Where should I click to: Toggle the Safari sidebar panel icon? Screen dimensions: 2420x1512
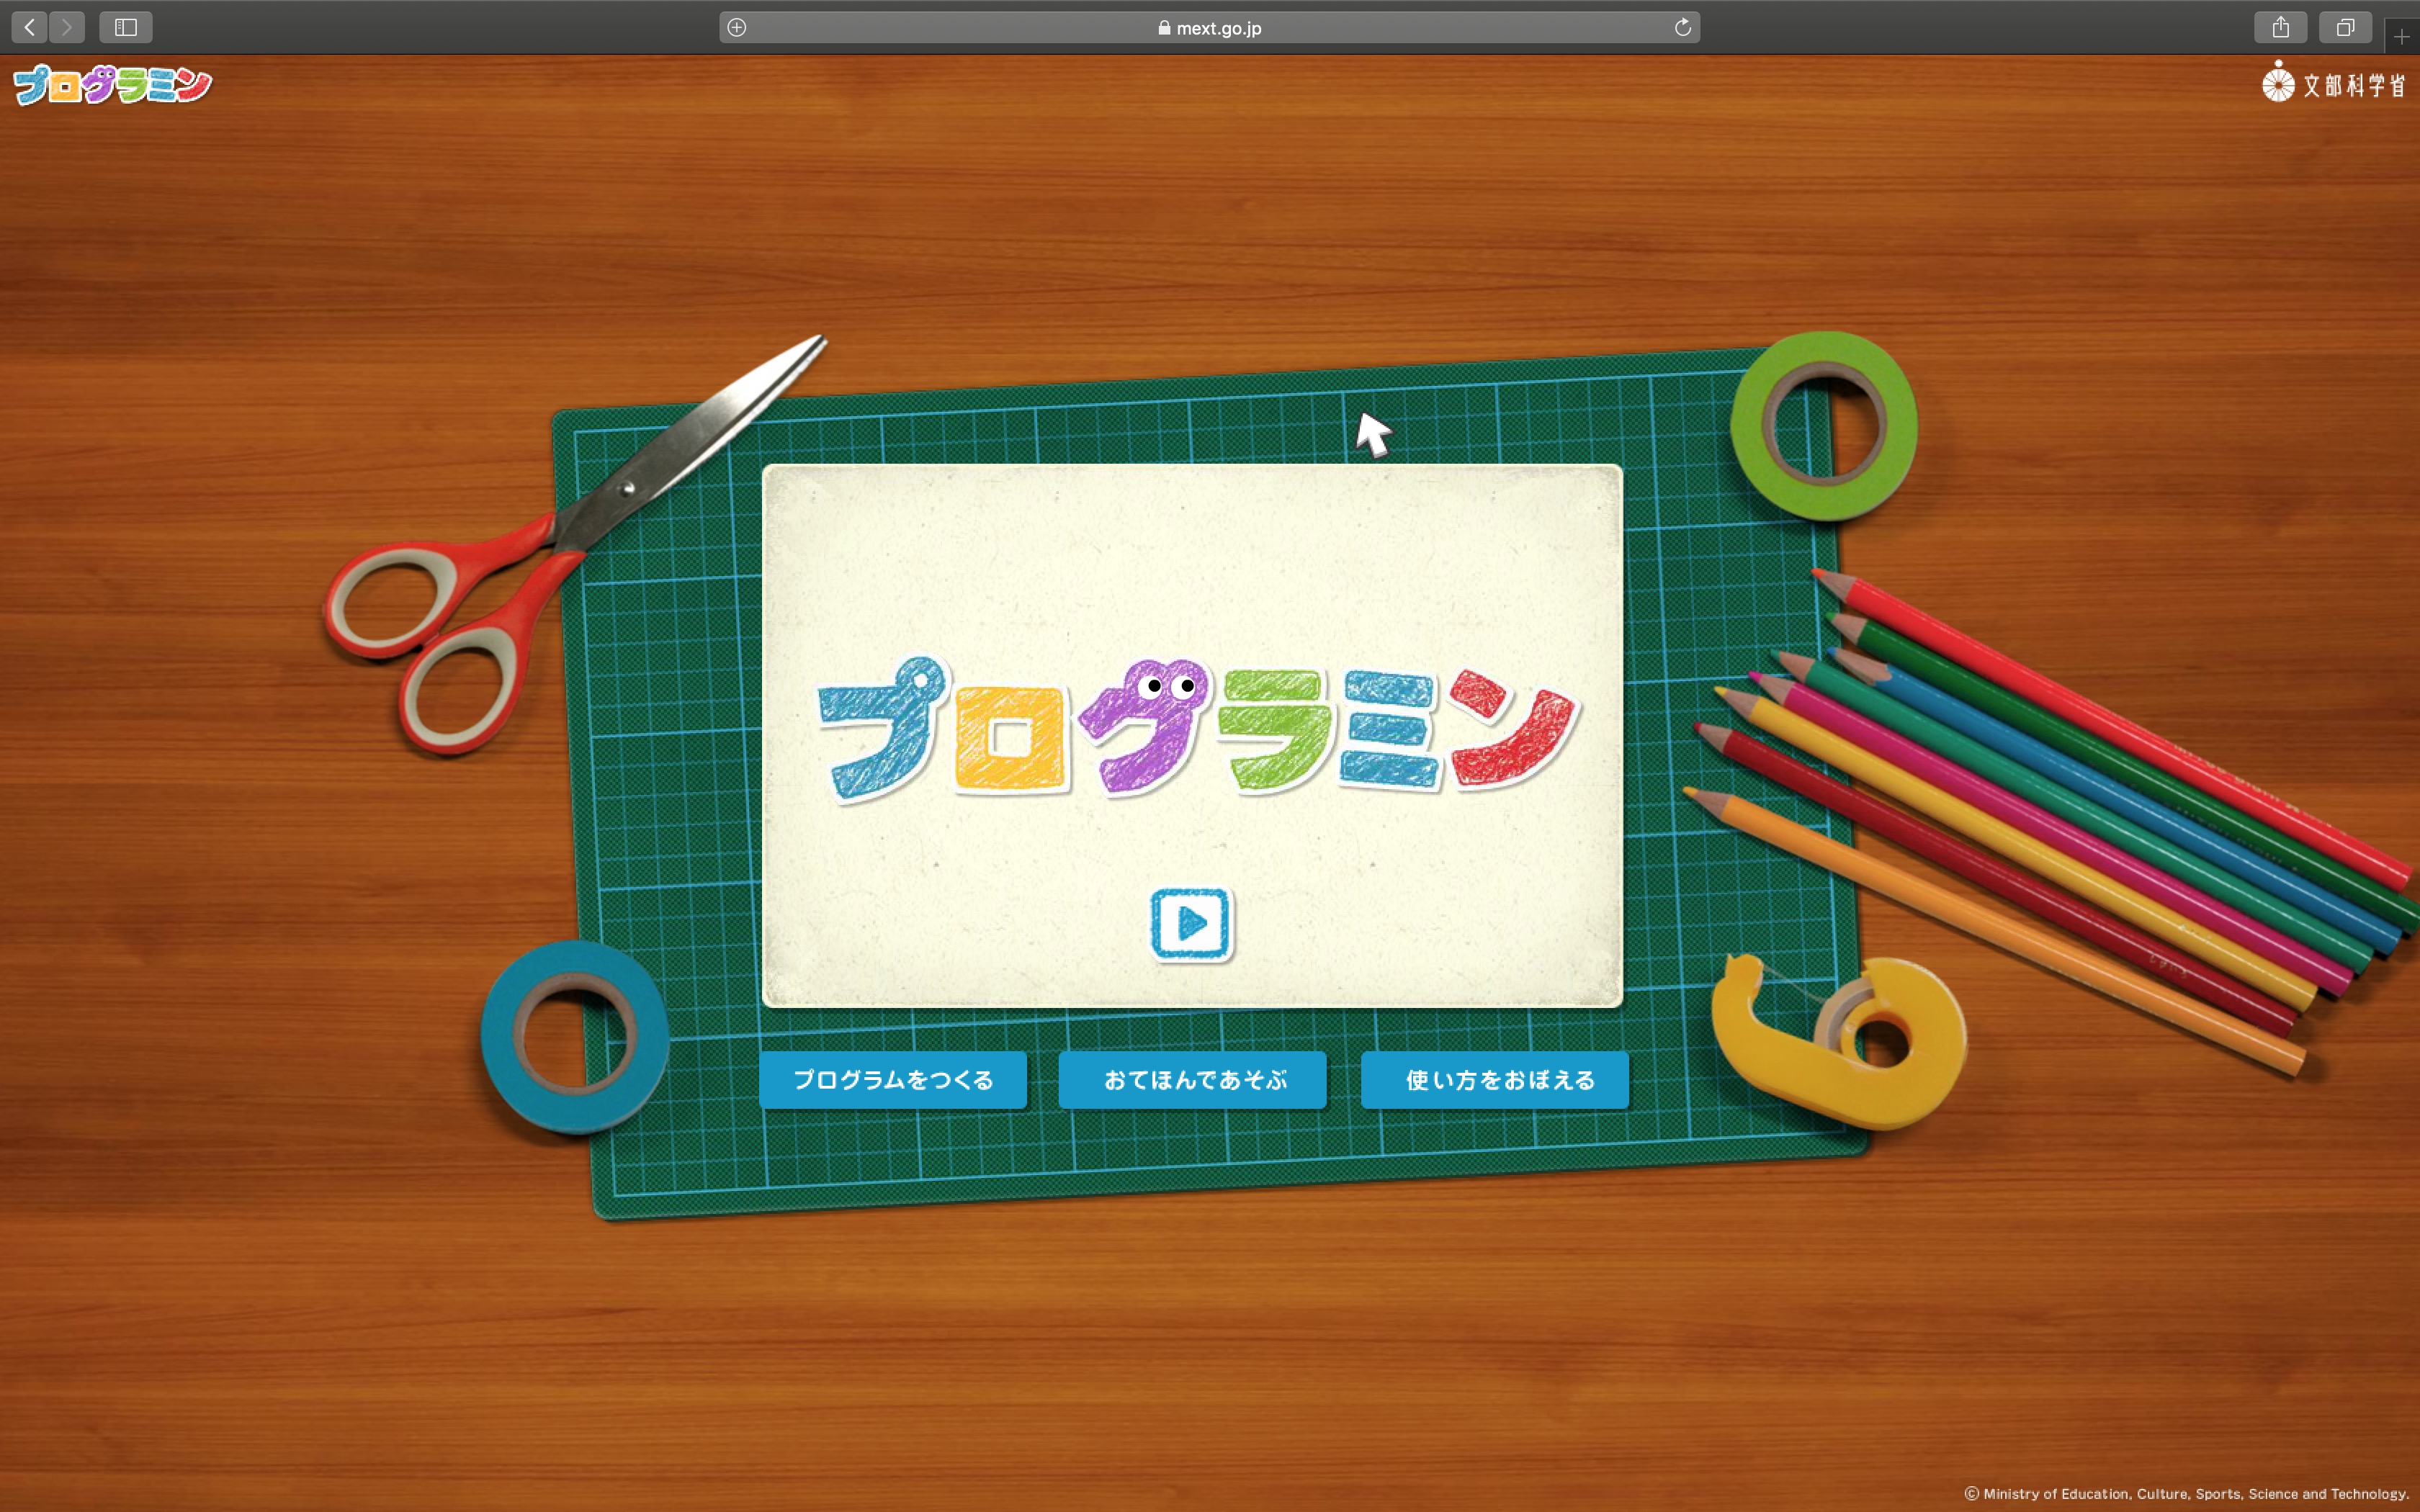tap(126, 27)
